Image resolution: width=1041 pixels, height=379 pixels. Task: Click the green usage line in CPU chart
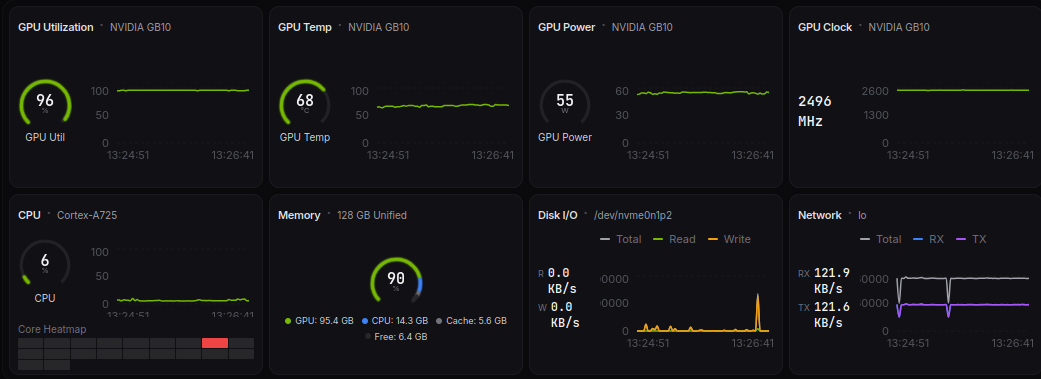click(x=183, y=301)
